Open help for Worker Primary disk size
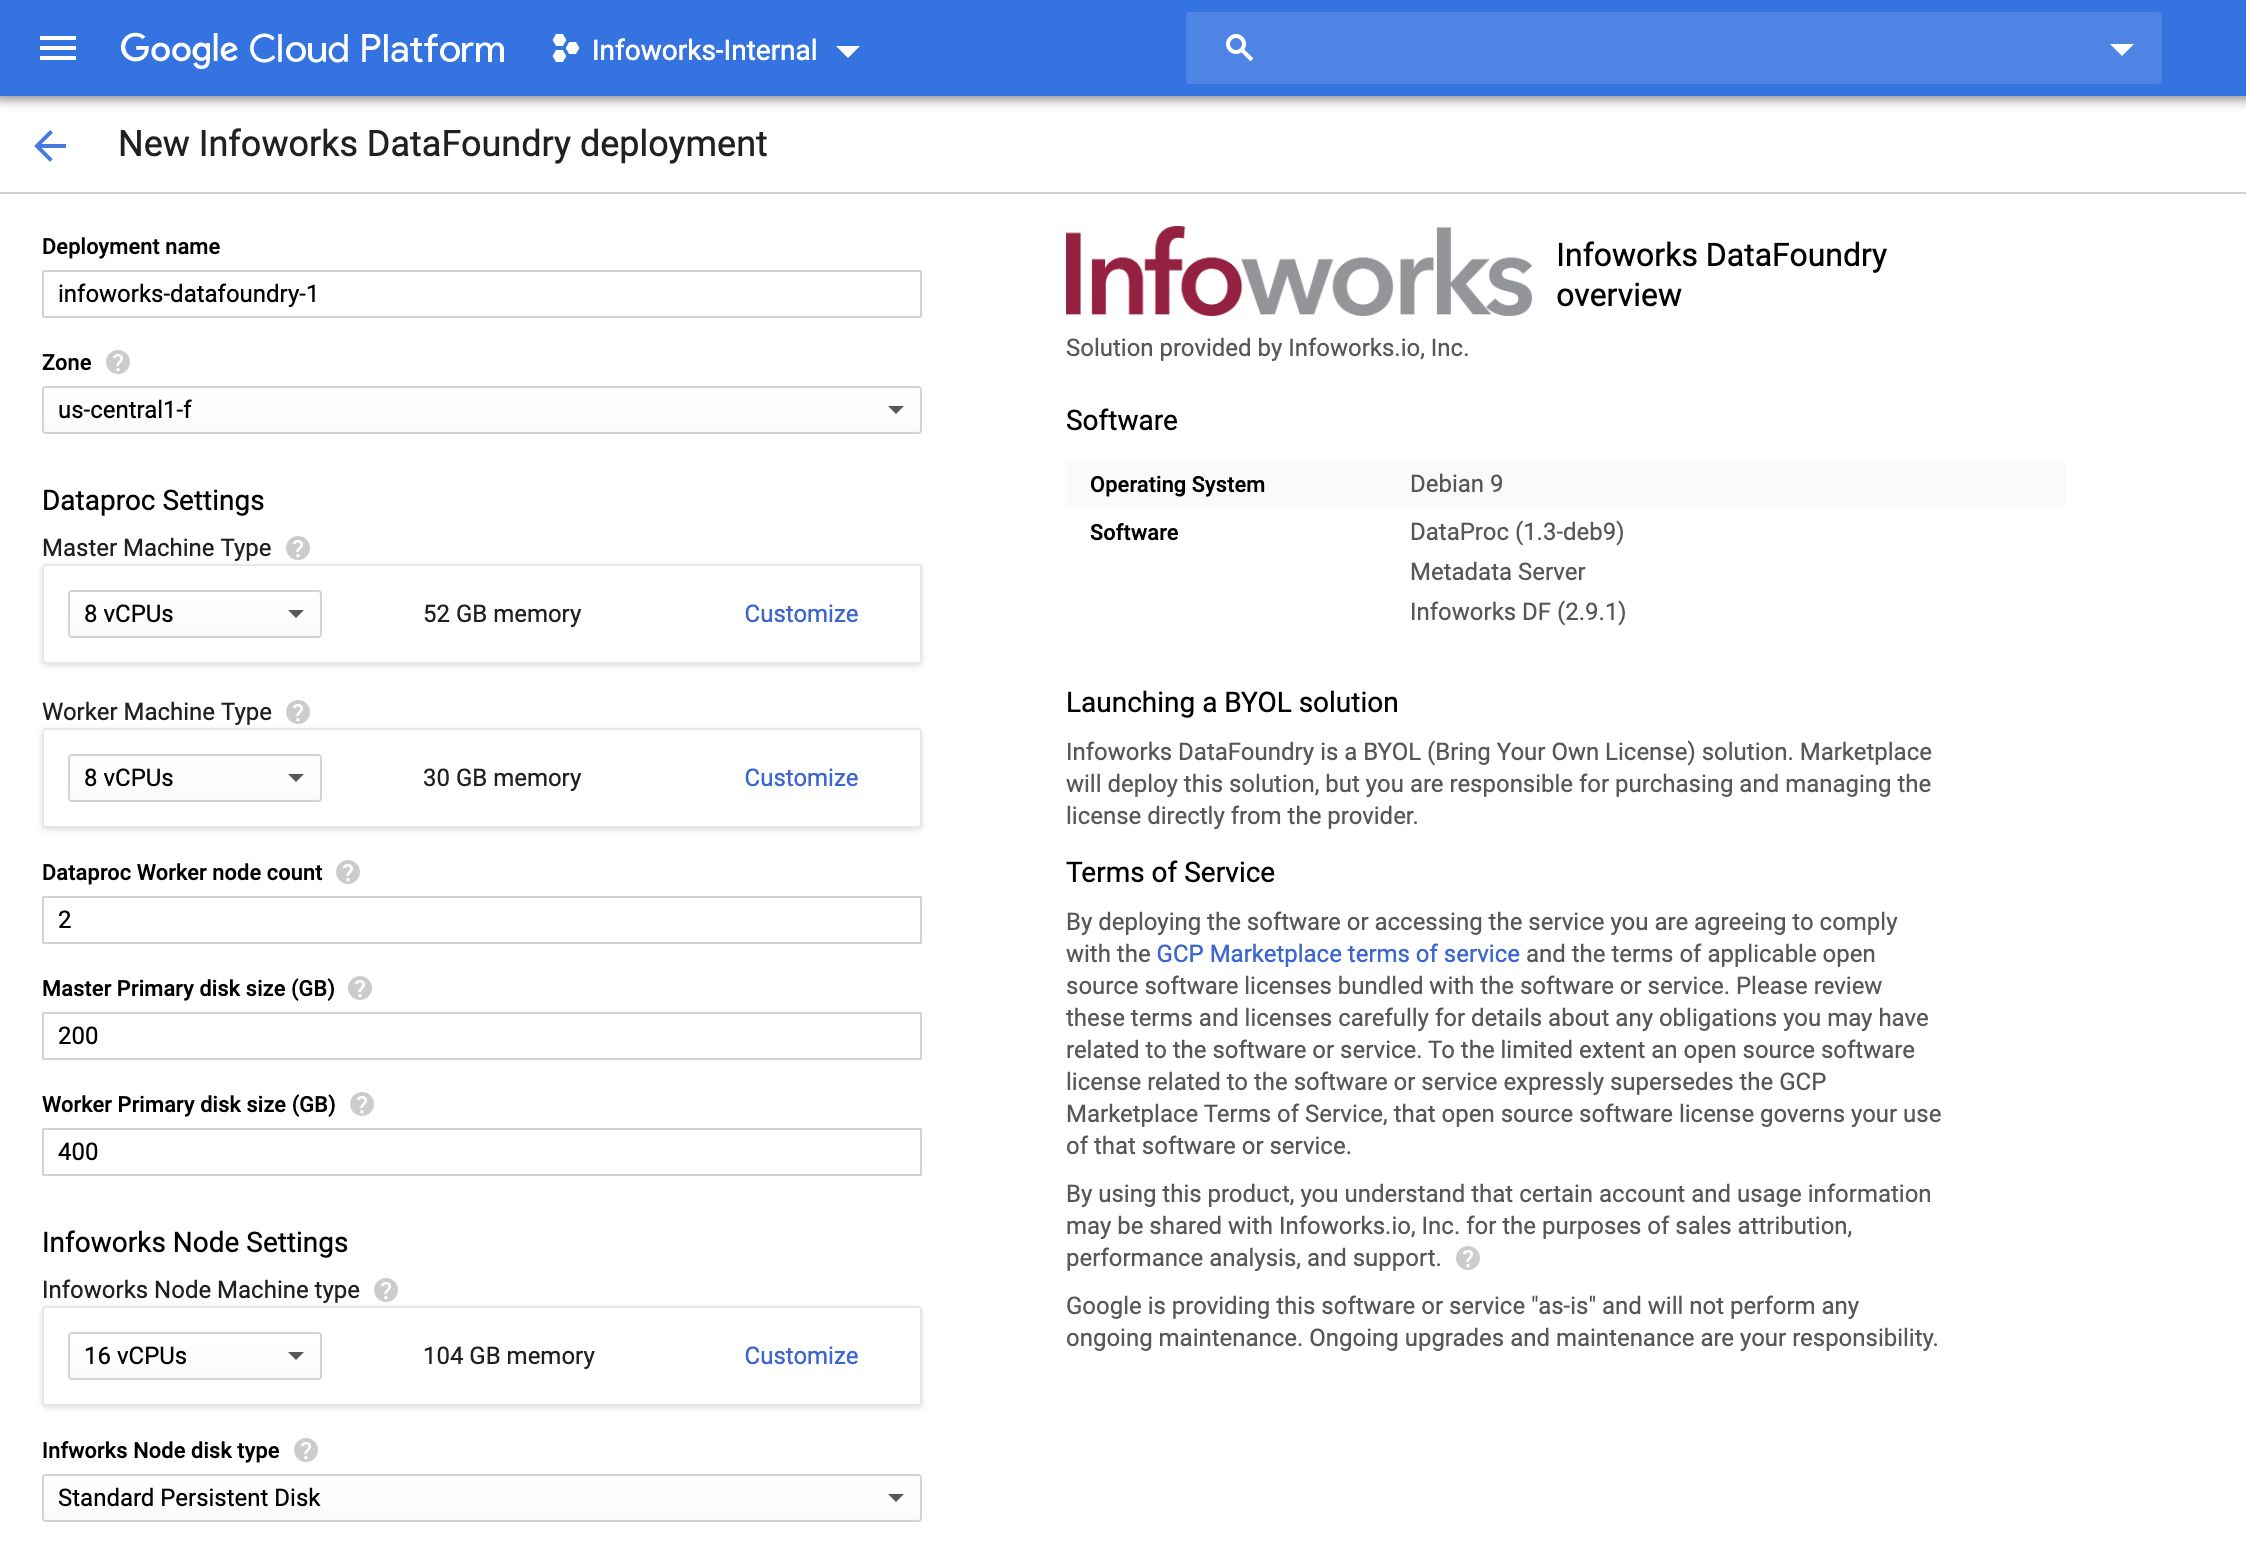Viewport: 2246px width, 1542px height. [x=362, y=1104]
